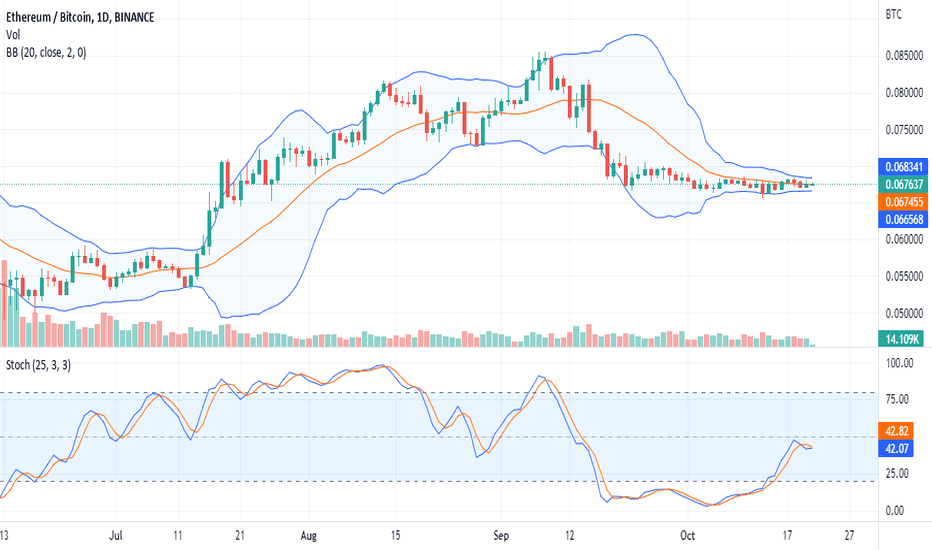Click the orange 0.067455 basis price label
The height and width of the screenshot is (550, 932).
902,202
